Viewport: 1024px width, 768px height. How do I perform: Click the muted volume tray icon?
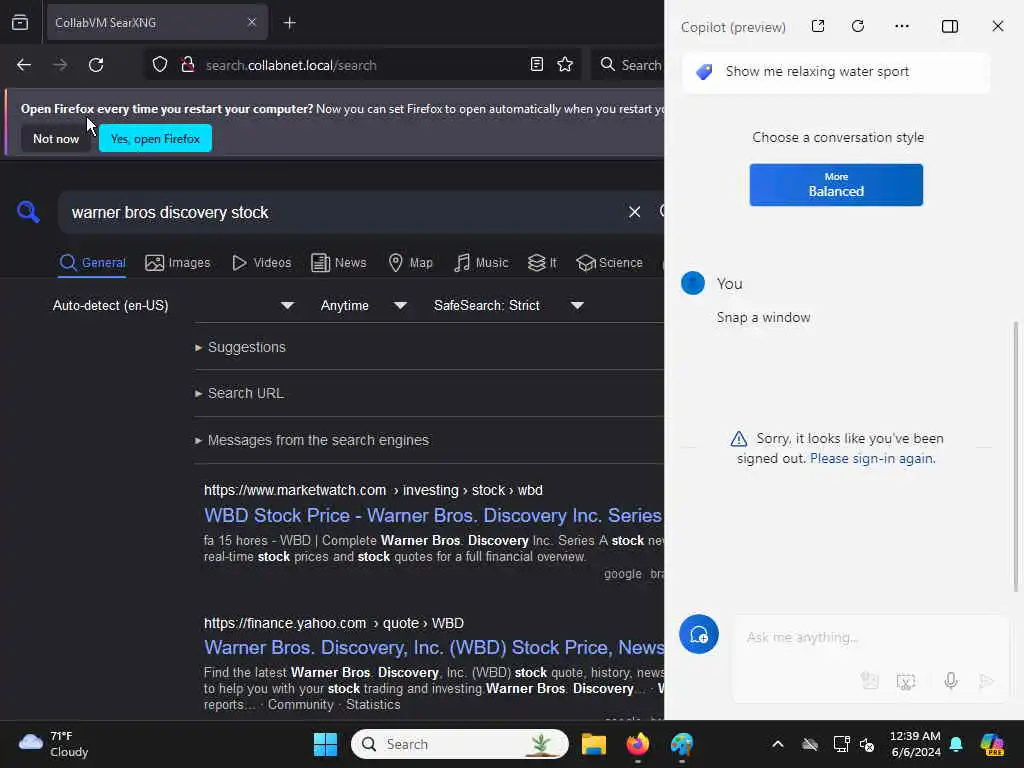867,744
